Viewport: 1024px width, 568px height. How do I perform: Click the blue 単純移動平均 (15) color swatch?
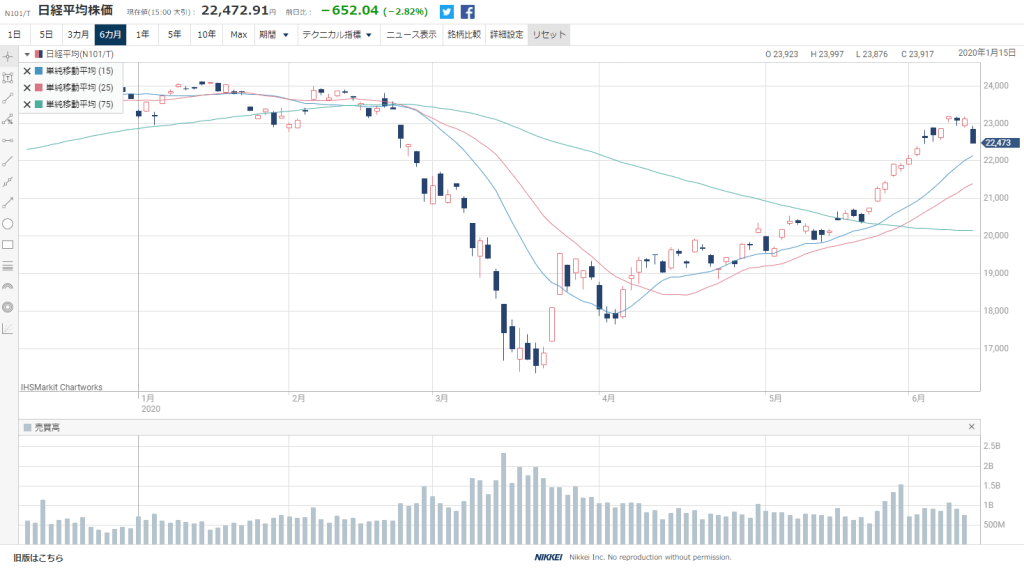pos(38,71)
